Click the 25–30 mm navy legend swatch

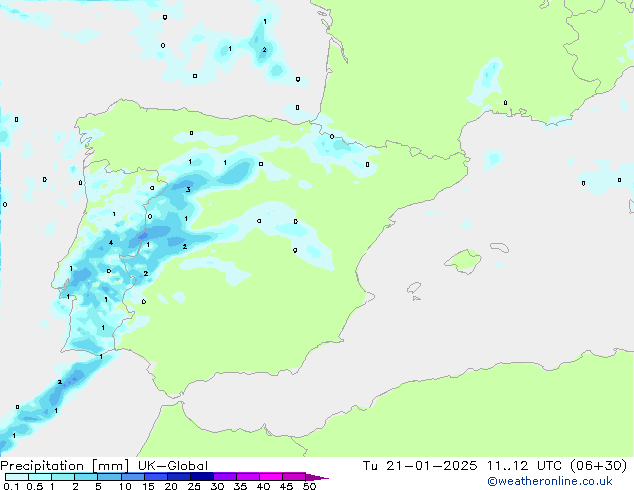pyautogui.click(x=201, y=477)
